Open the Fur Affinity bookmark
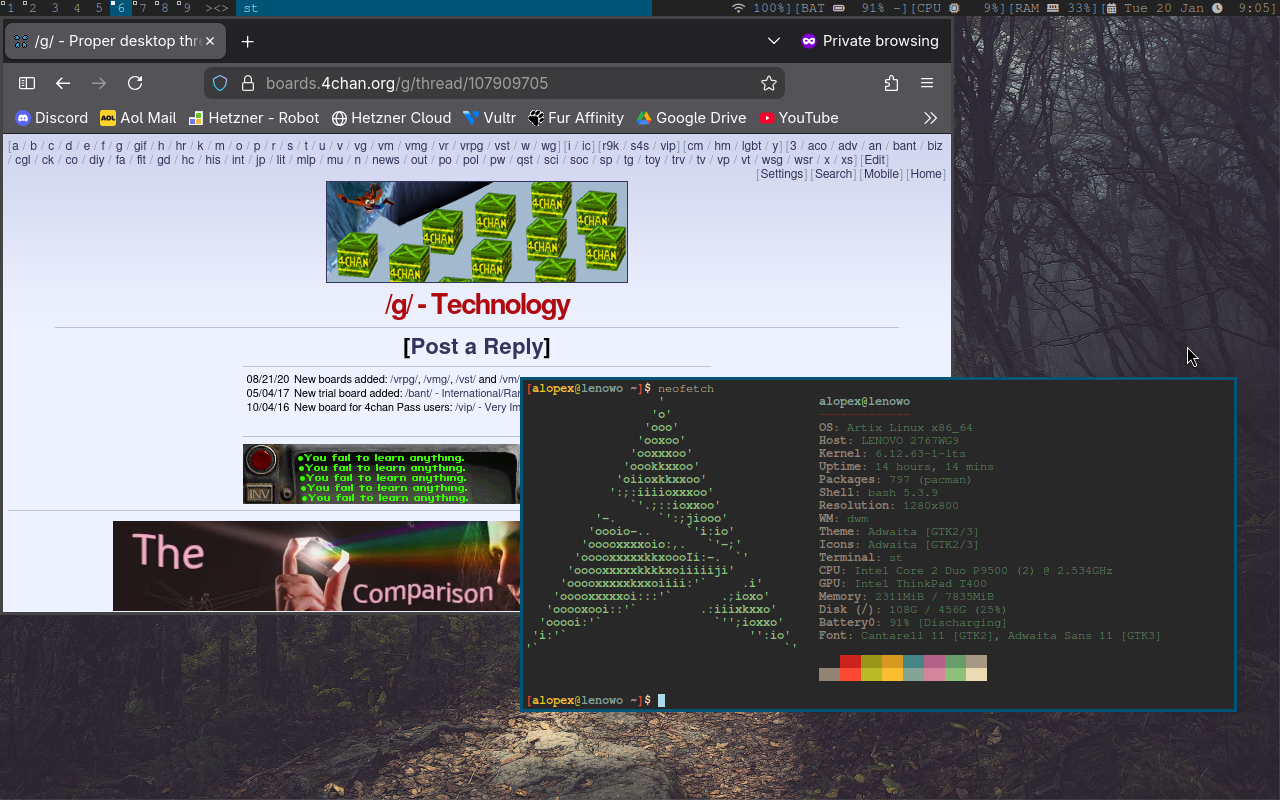 tap(575, 118)
